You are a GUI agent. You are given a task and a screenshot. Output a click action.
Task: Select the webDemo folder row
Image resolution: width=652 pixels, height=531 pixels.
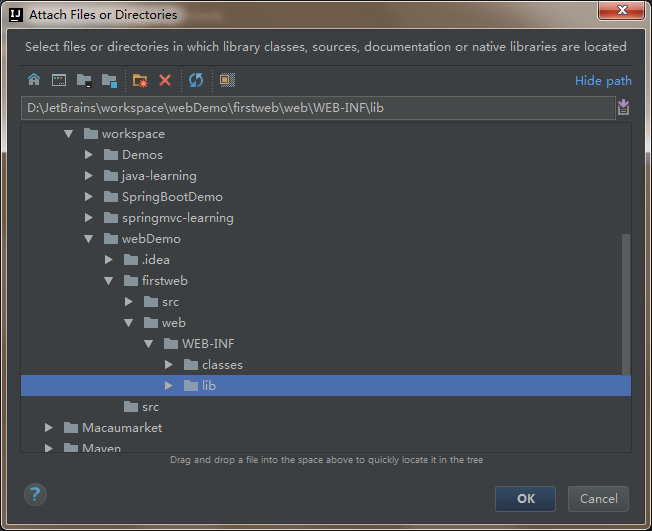pyautogui.click(x=326, y=239)
